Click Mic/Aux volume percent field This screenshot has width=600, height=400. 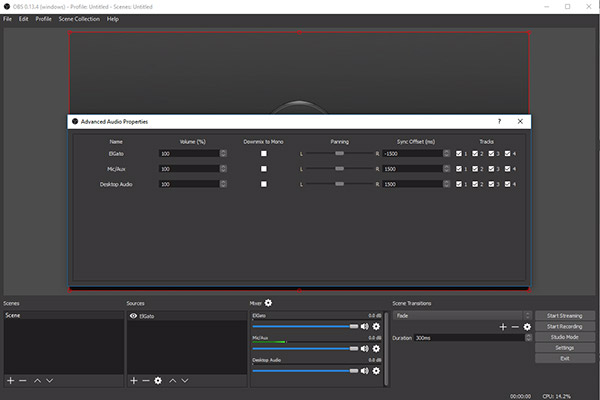tap(189, 169)
